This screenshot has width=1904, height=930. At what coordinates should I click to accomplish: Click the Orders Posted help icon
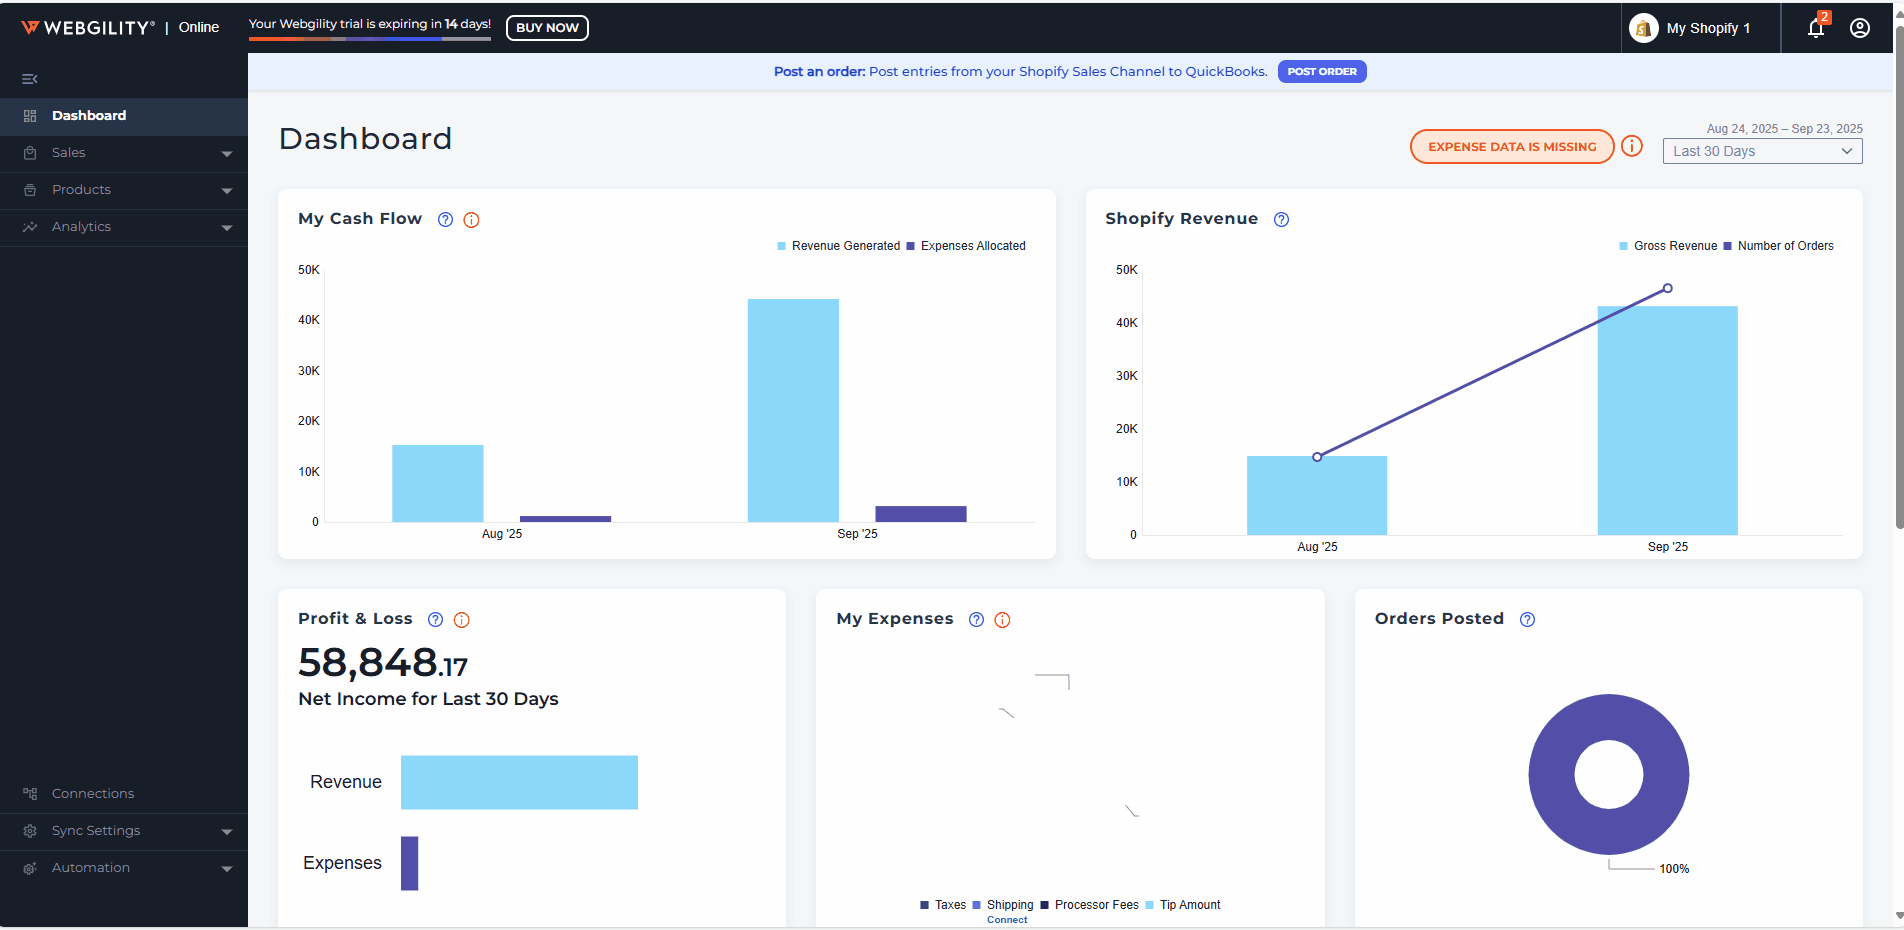1527,620
